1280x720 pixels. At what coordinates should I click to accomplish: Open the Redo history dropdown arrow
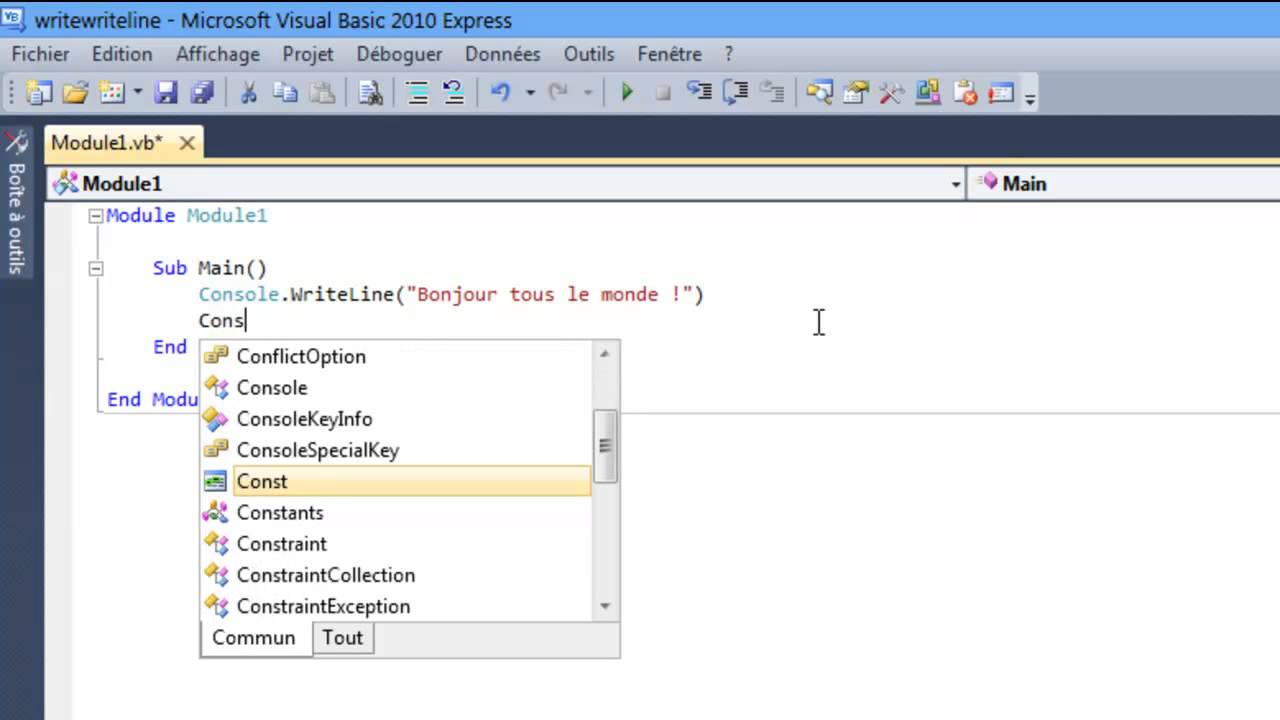click(587, 93)
